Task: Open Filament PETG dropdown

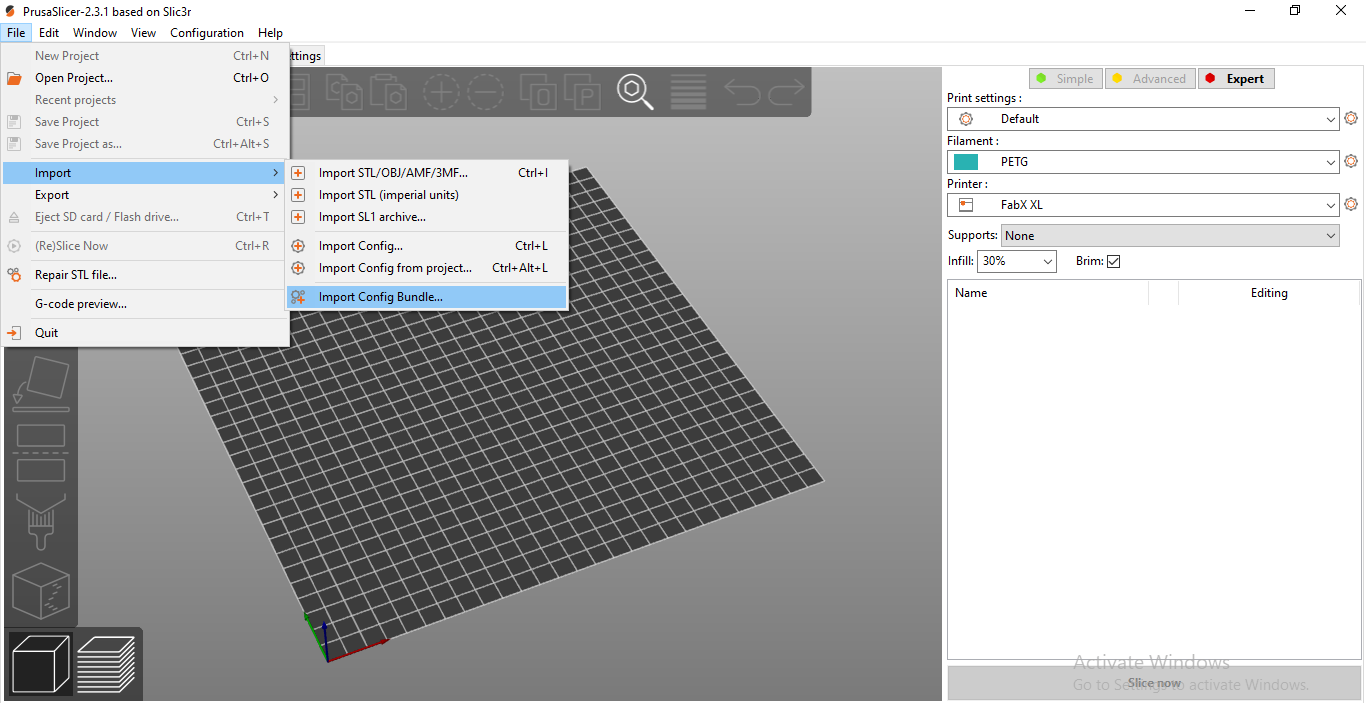Action: coord(1143,162)
